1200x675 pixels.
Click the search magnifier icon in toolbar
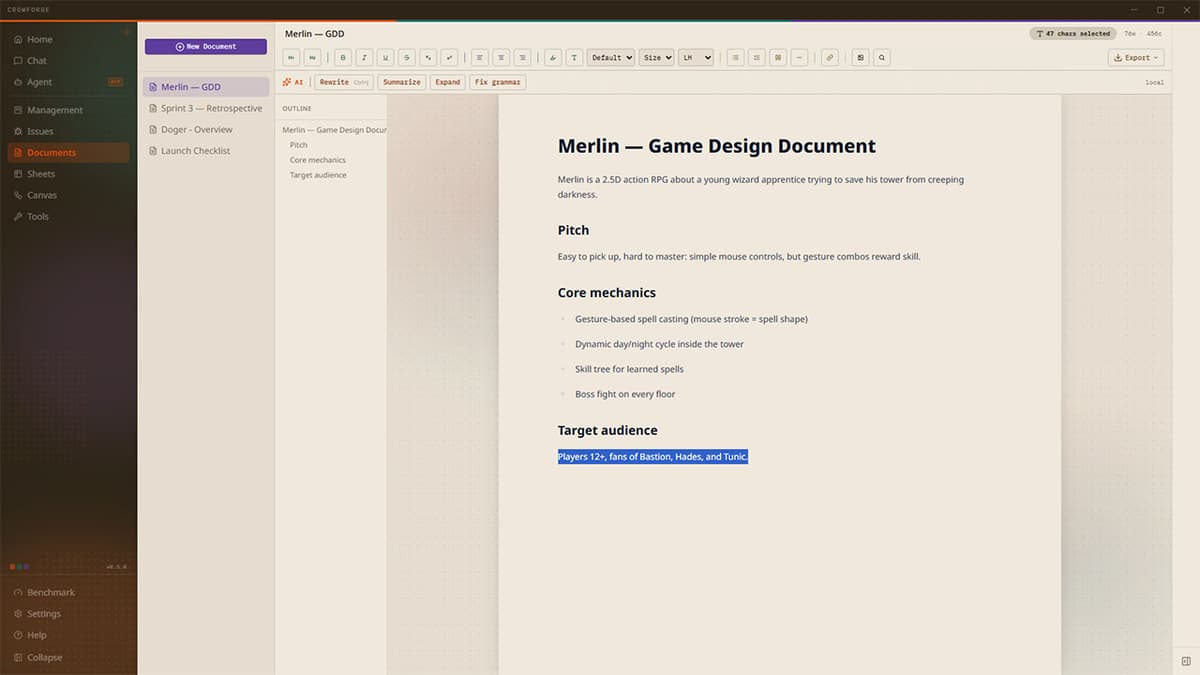point(882,58)
